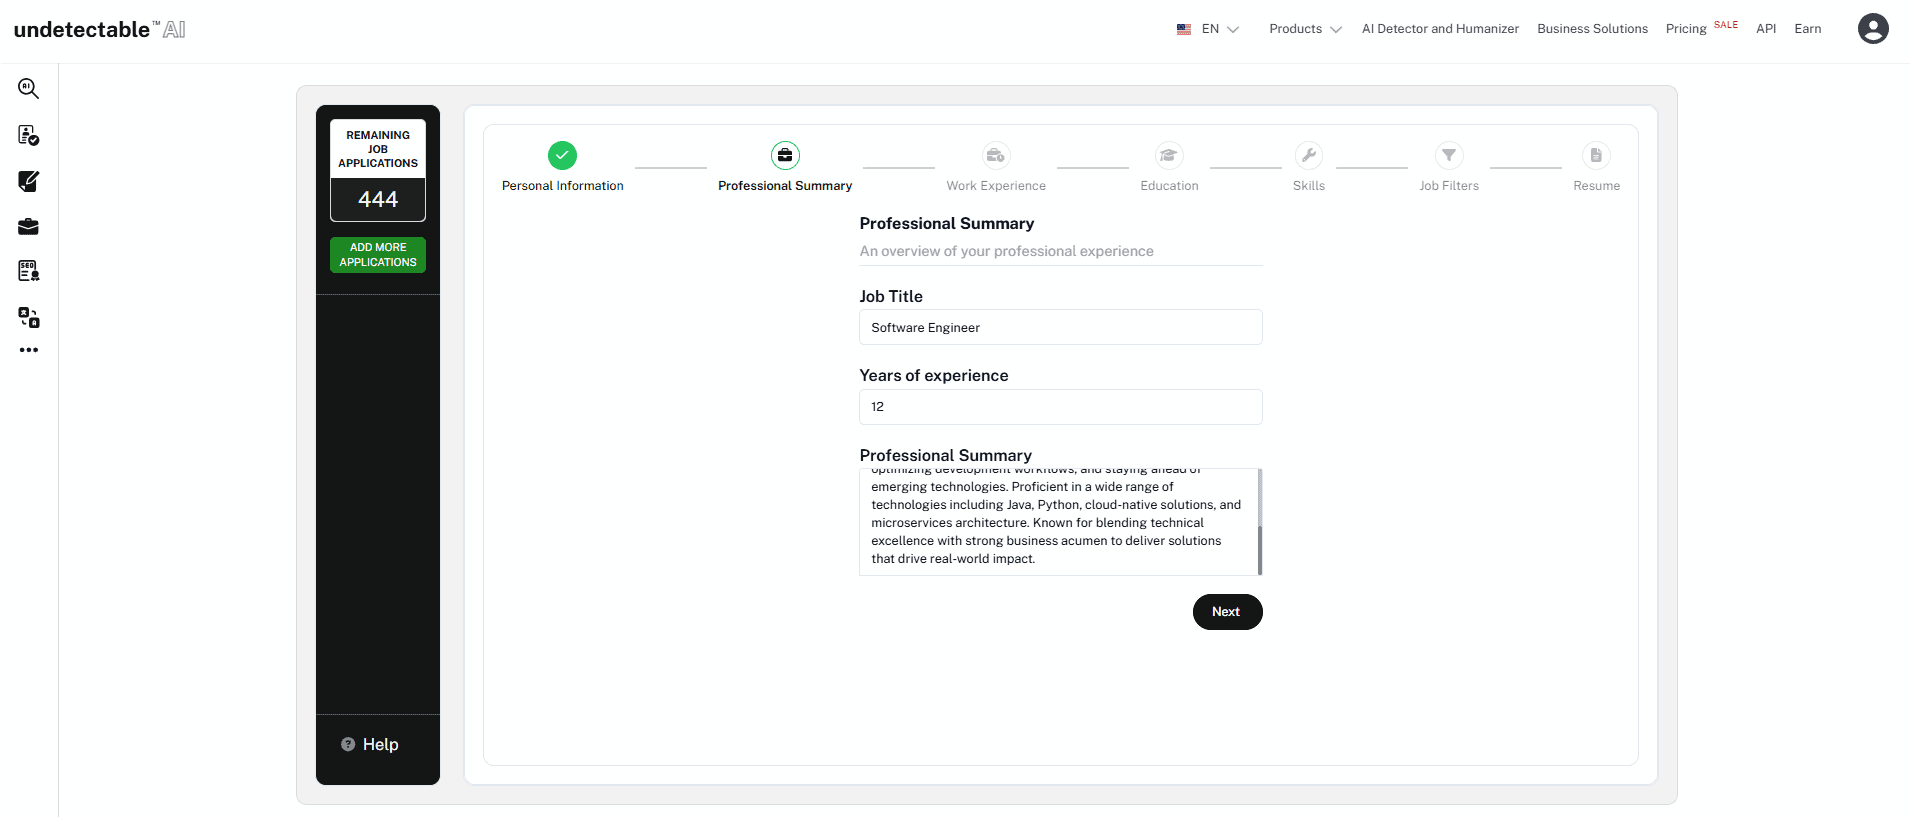The height and width of the screenshot is (817, 1910).
Task: Go to Business Solutions
Action: pos(1592,29)
